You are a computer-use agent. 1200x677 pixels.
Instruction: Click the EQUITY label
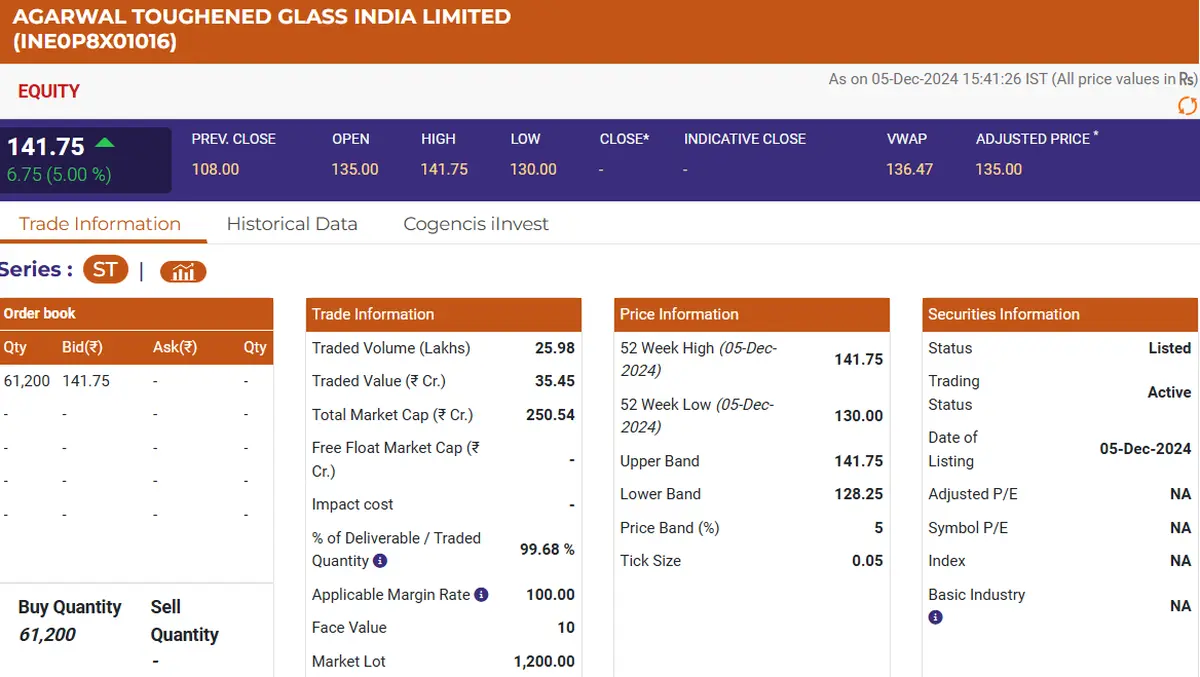(x=49, y=91)
